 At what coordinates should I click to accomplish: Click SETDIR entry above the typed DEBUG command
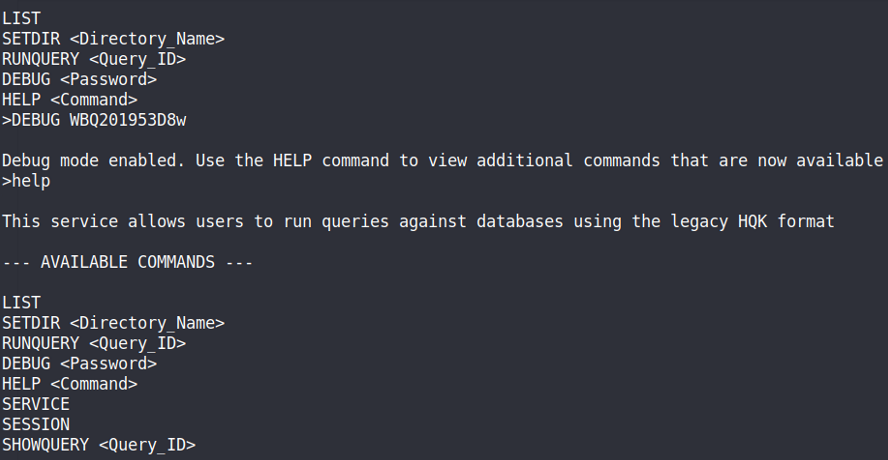[x=113, y=39]
